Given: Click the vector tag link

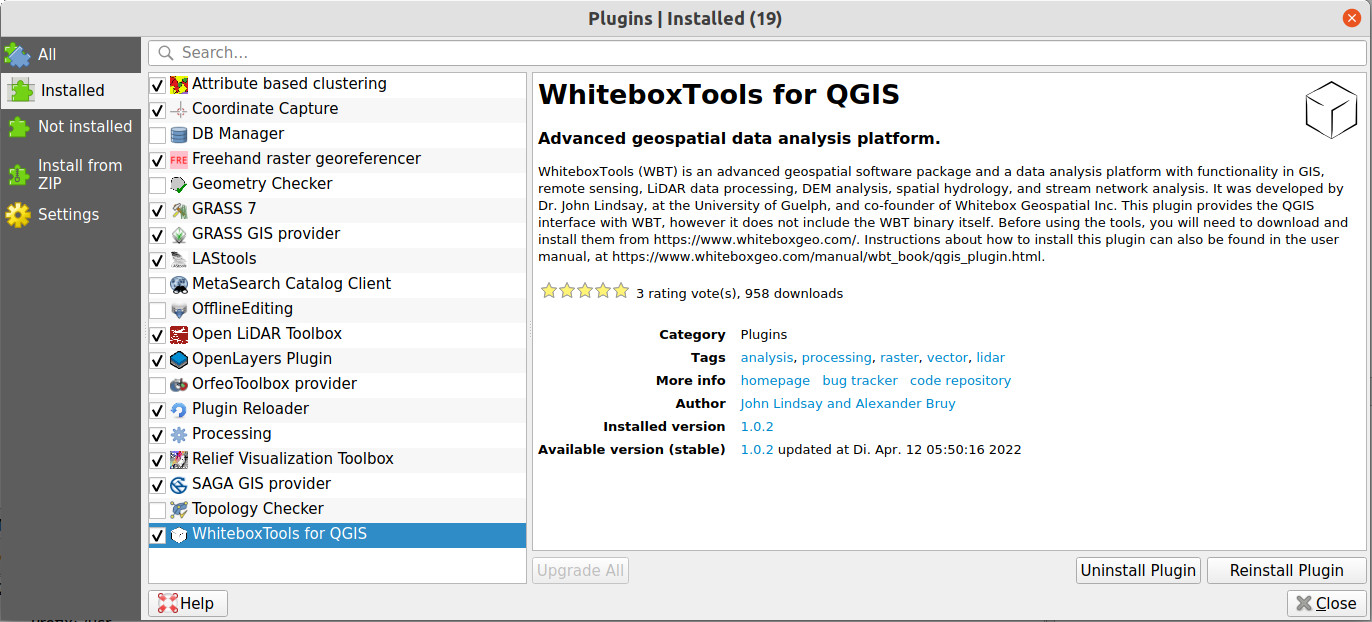Looking at the screenshot, I should [x=947, y=357].
